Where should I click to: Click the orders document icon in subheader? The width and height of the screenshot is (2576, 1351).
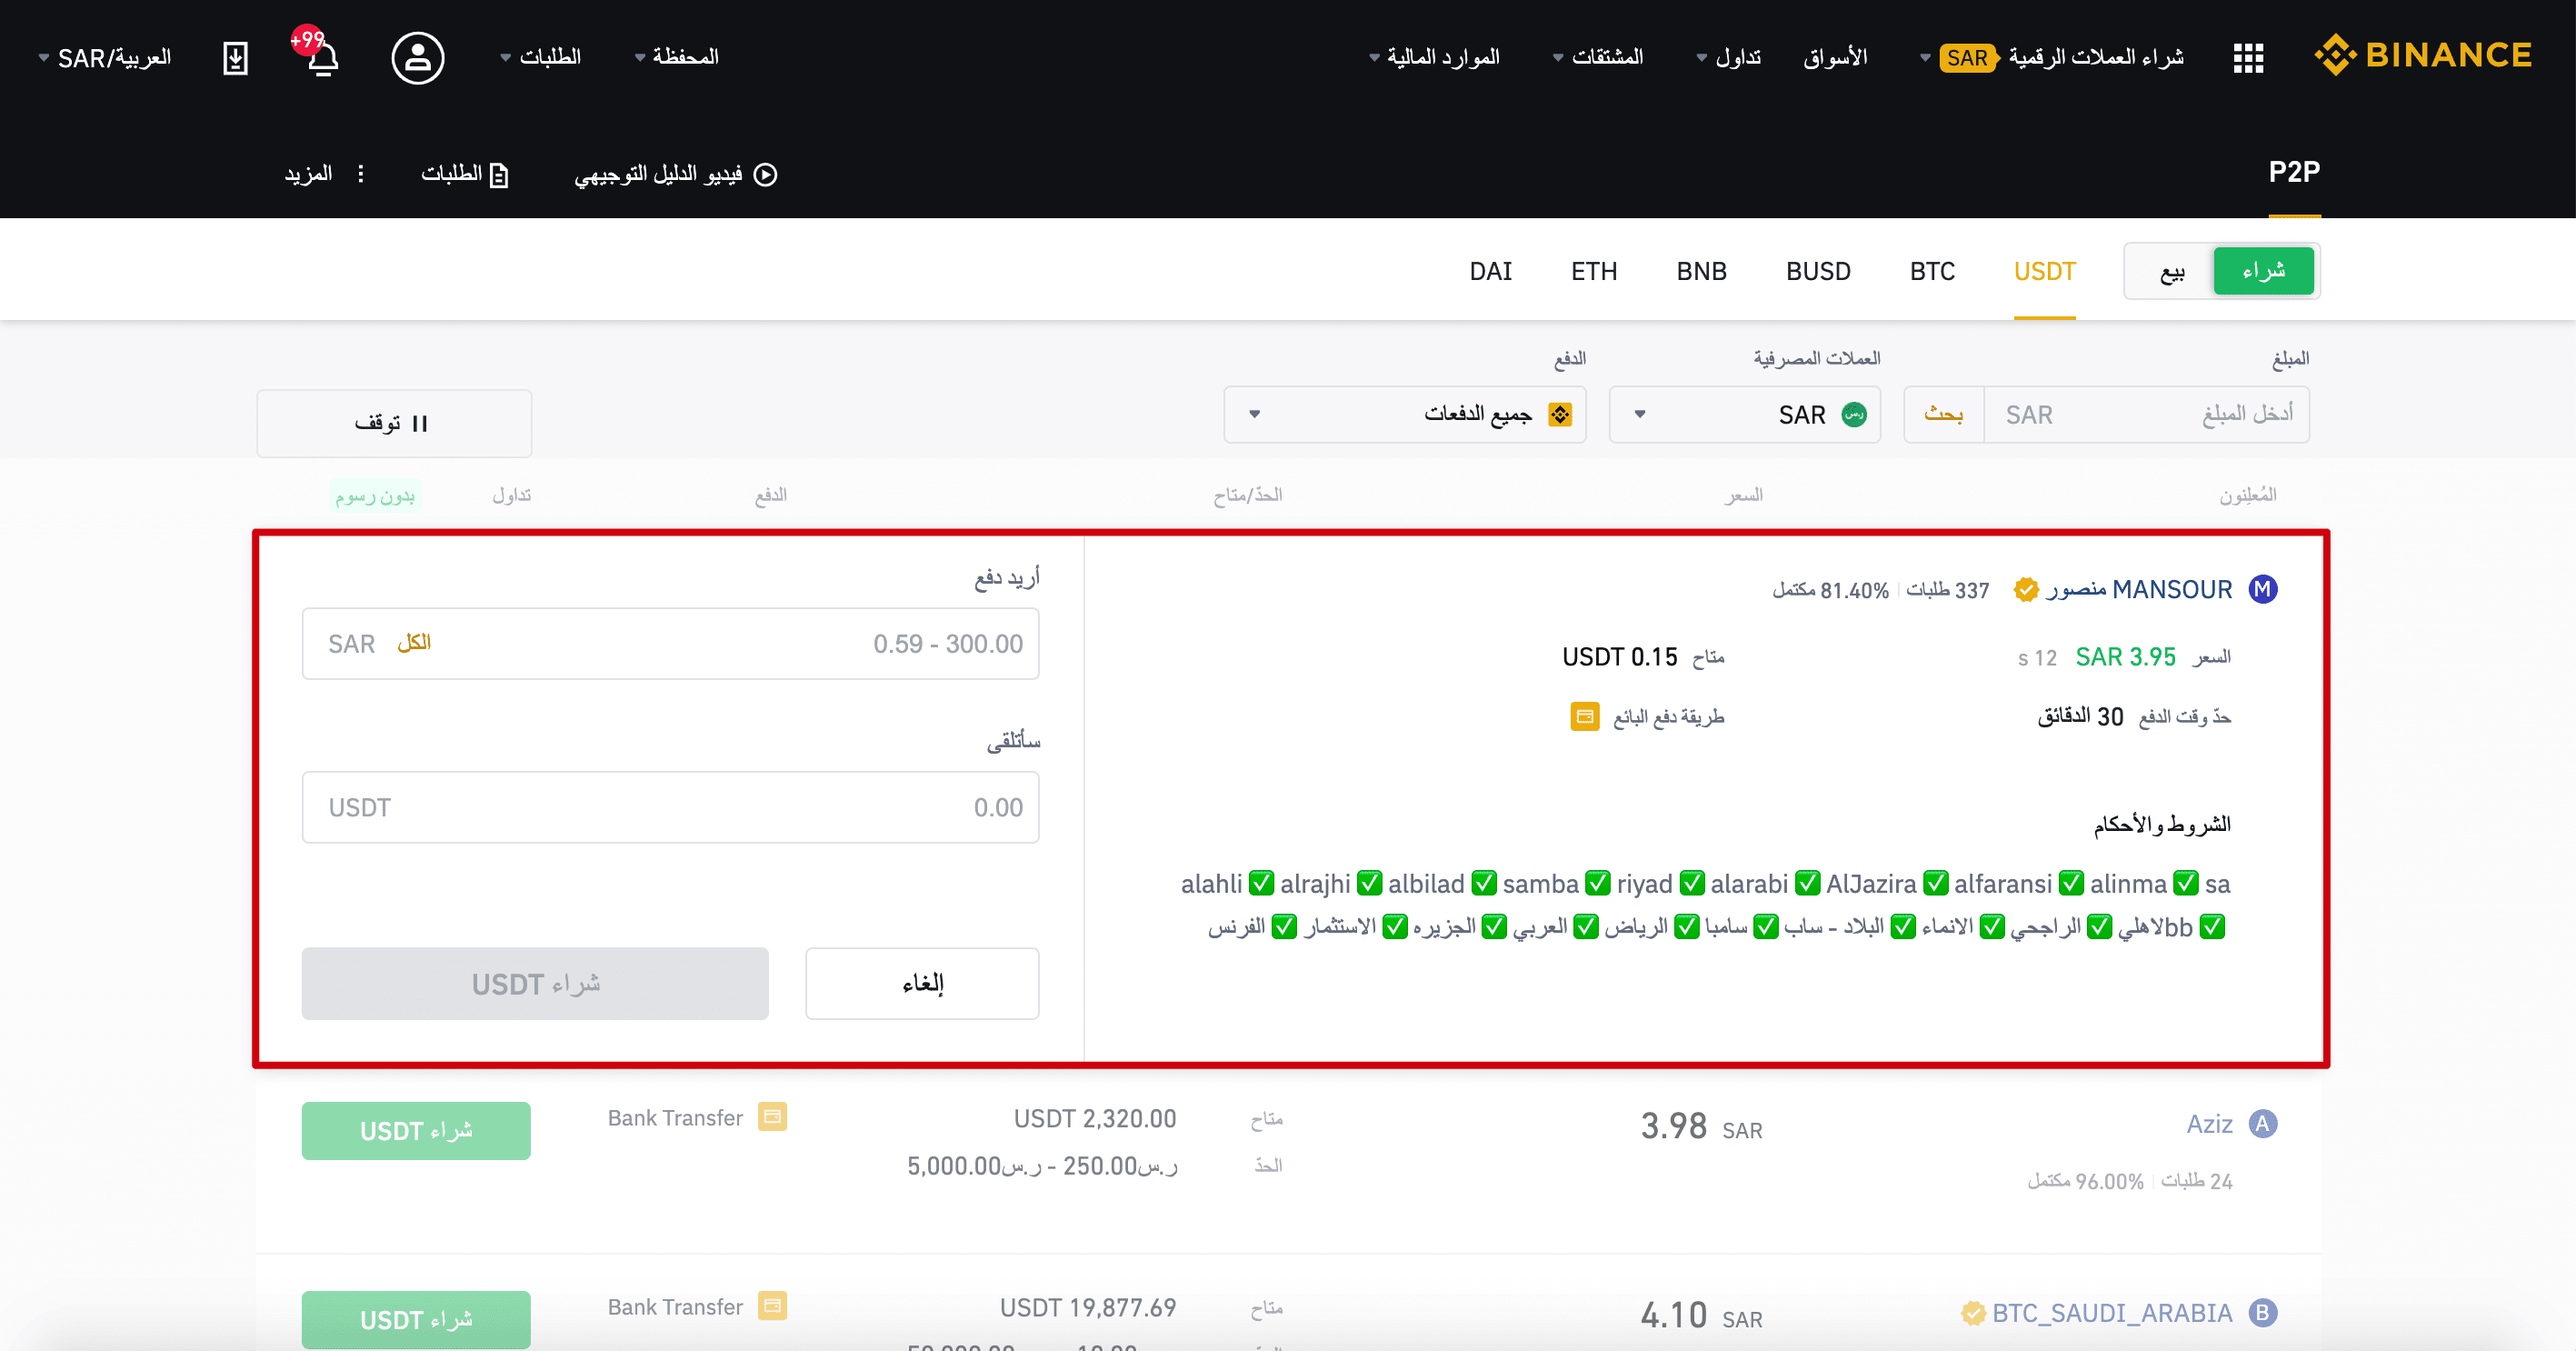499,175
